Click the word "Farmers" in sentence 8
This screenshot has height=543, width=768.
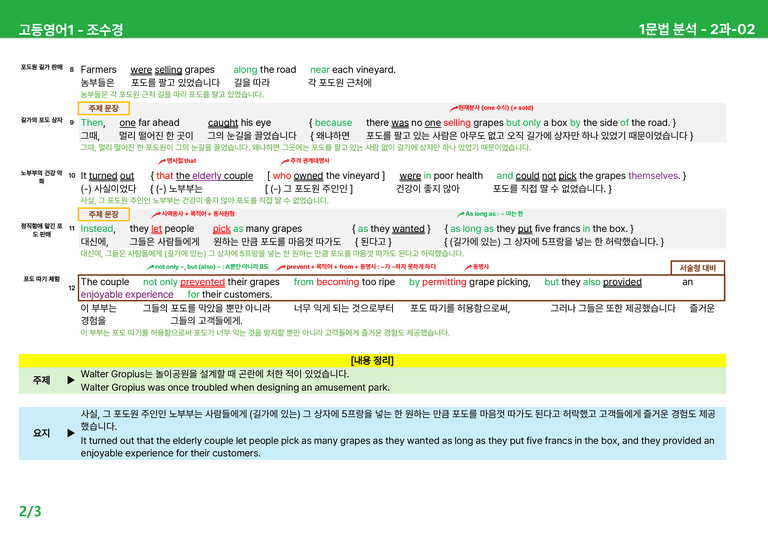98,70
